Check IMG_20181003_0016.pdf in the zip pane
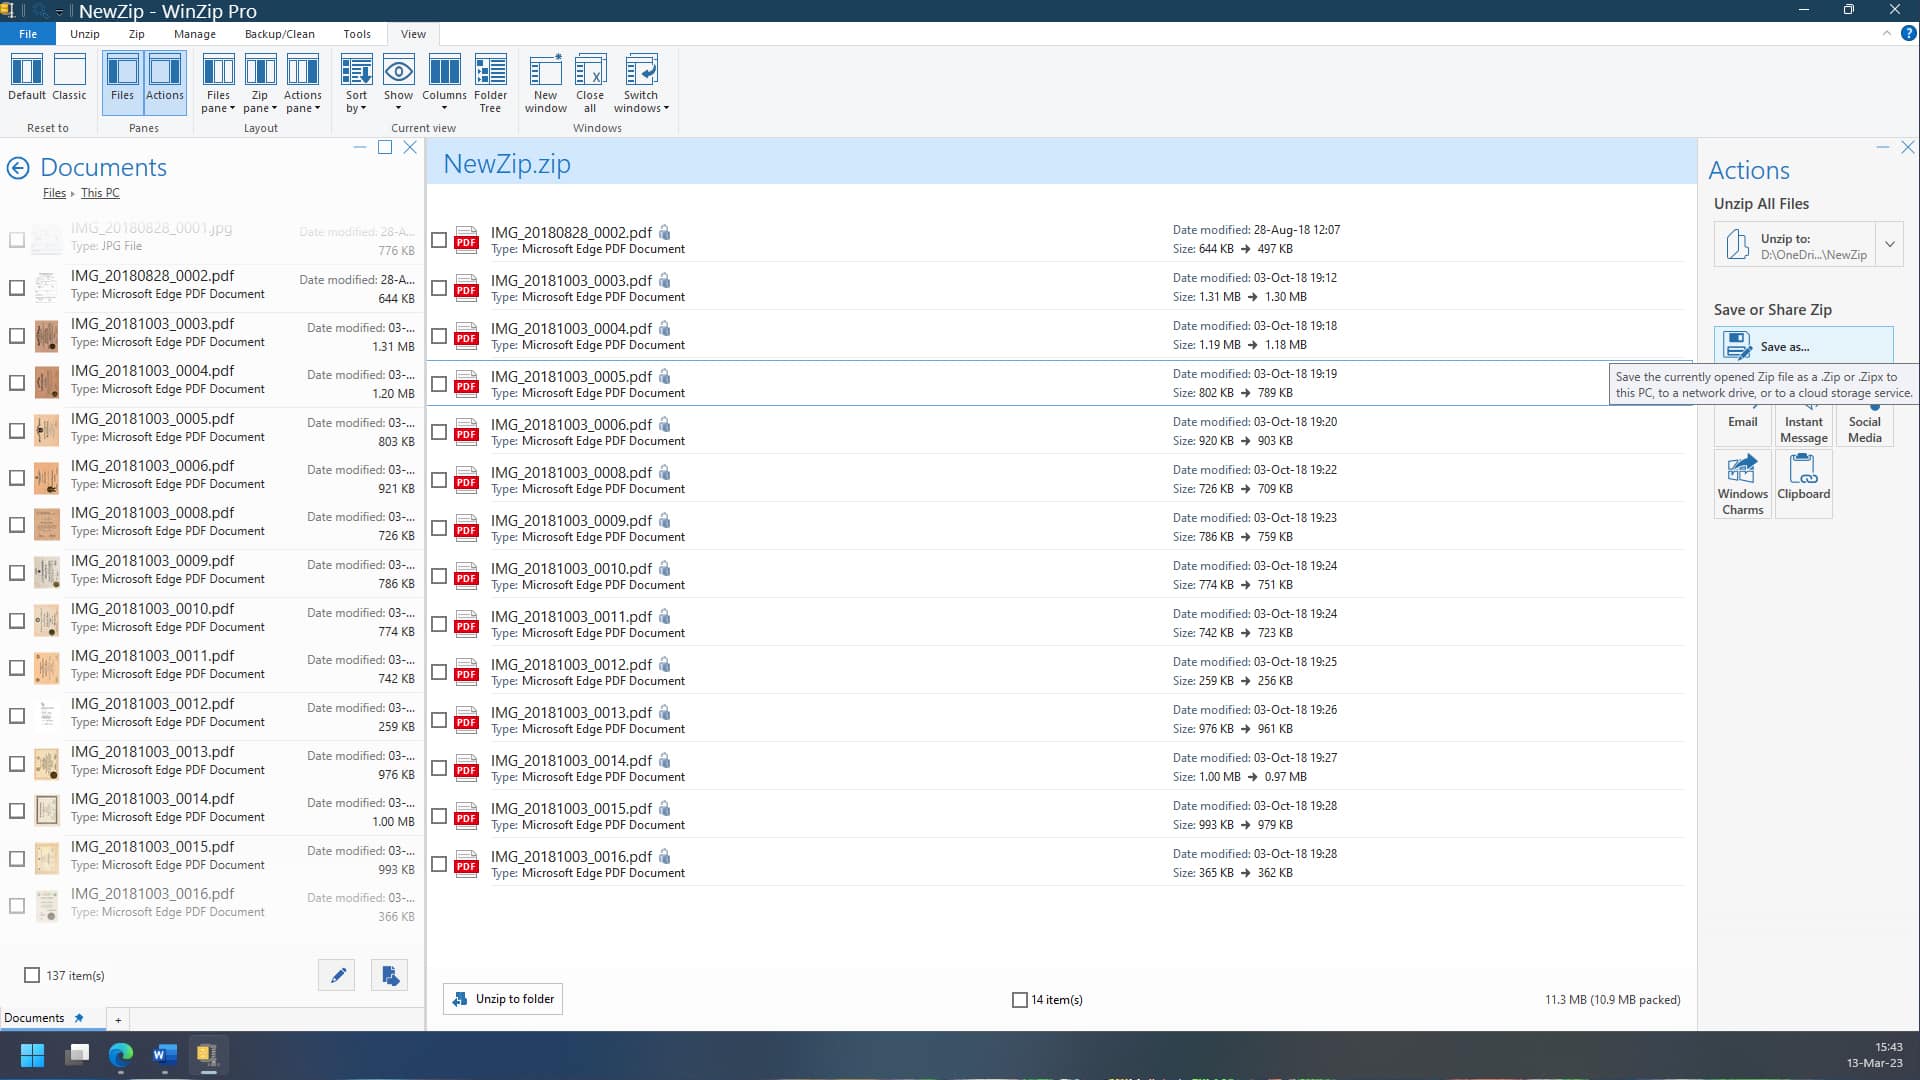The image size is (1920, 1080). pos(439,864)
